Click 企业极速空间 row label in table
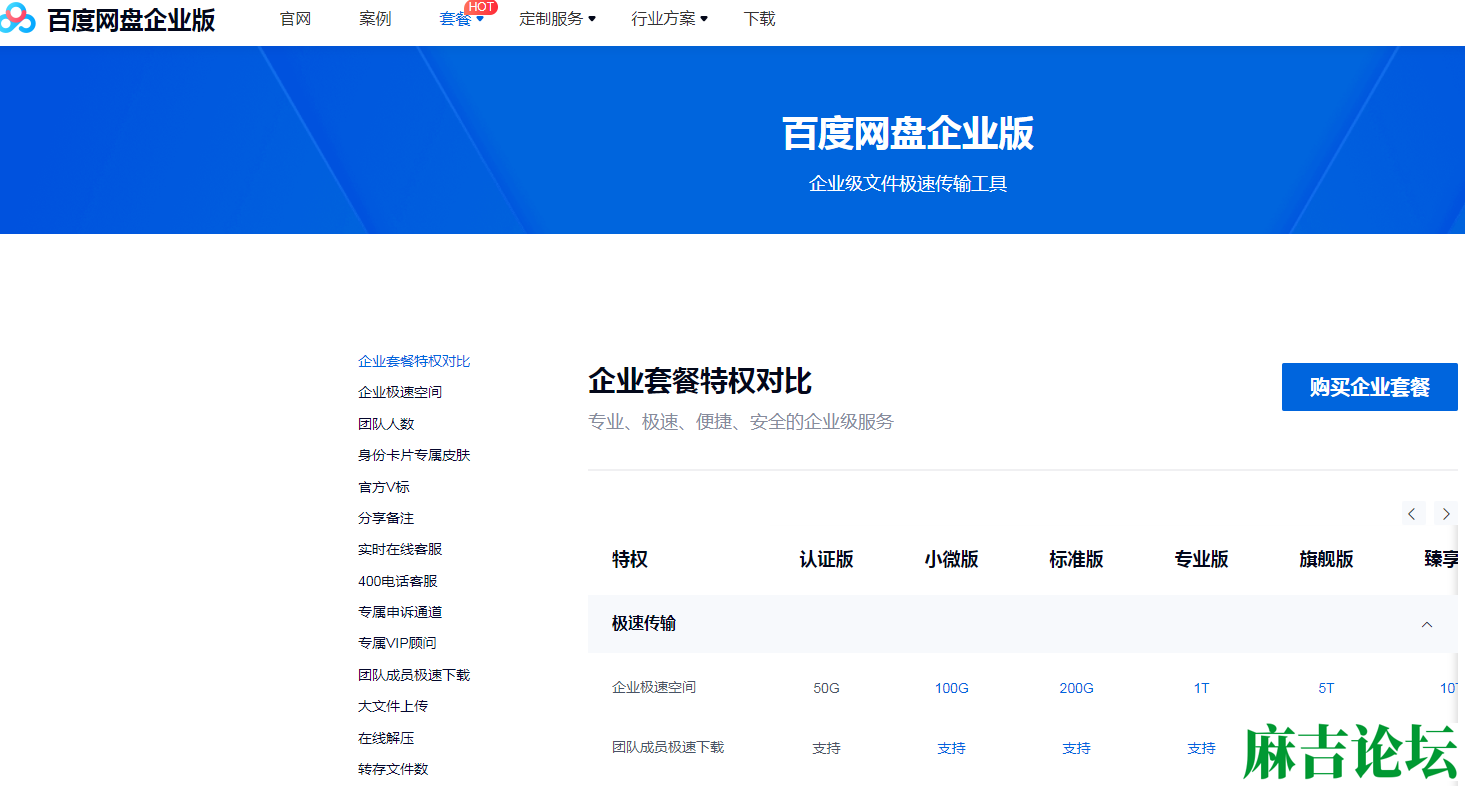Viewport: 1465px width, 786px height. click(654, 687)
